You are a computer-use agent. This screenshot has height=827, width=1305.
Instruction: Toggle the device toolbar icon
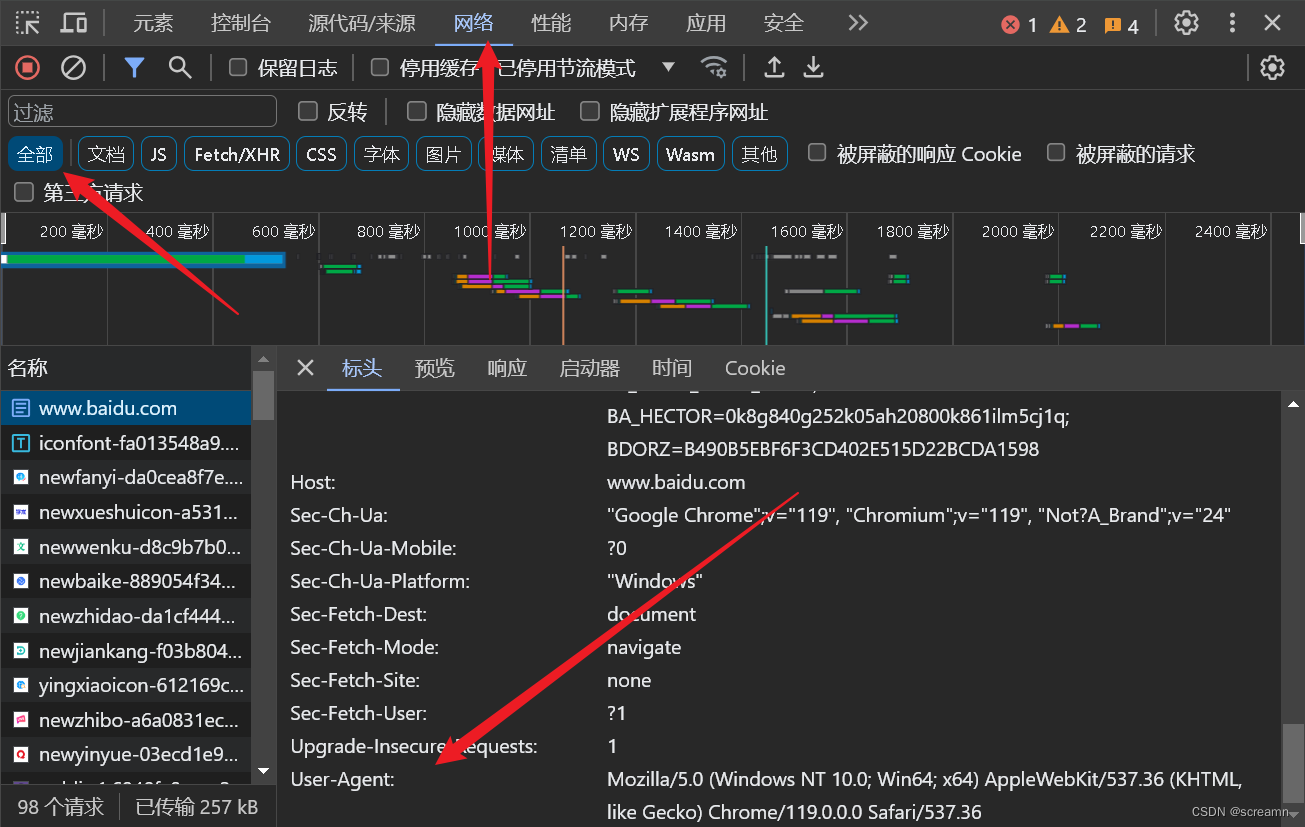(x=73, y=22)
